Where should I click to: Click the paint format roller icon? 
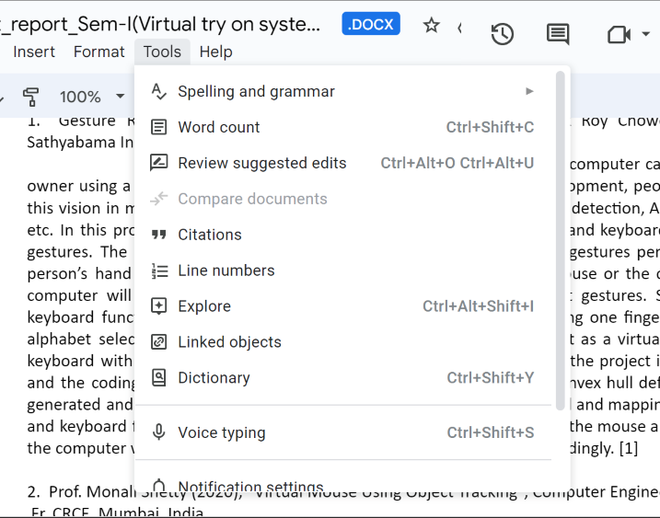[31, 97]
